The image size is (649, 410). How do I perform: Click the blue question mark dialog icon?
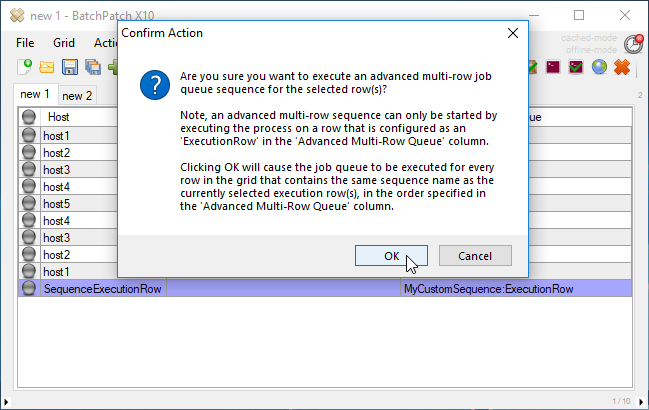(154, 84)
